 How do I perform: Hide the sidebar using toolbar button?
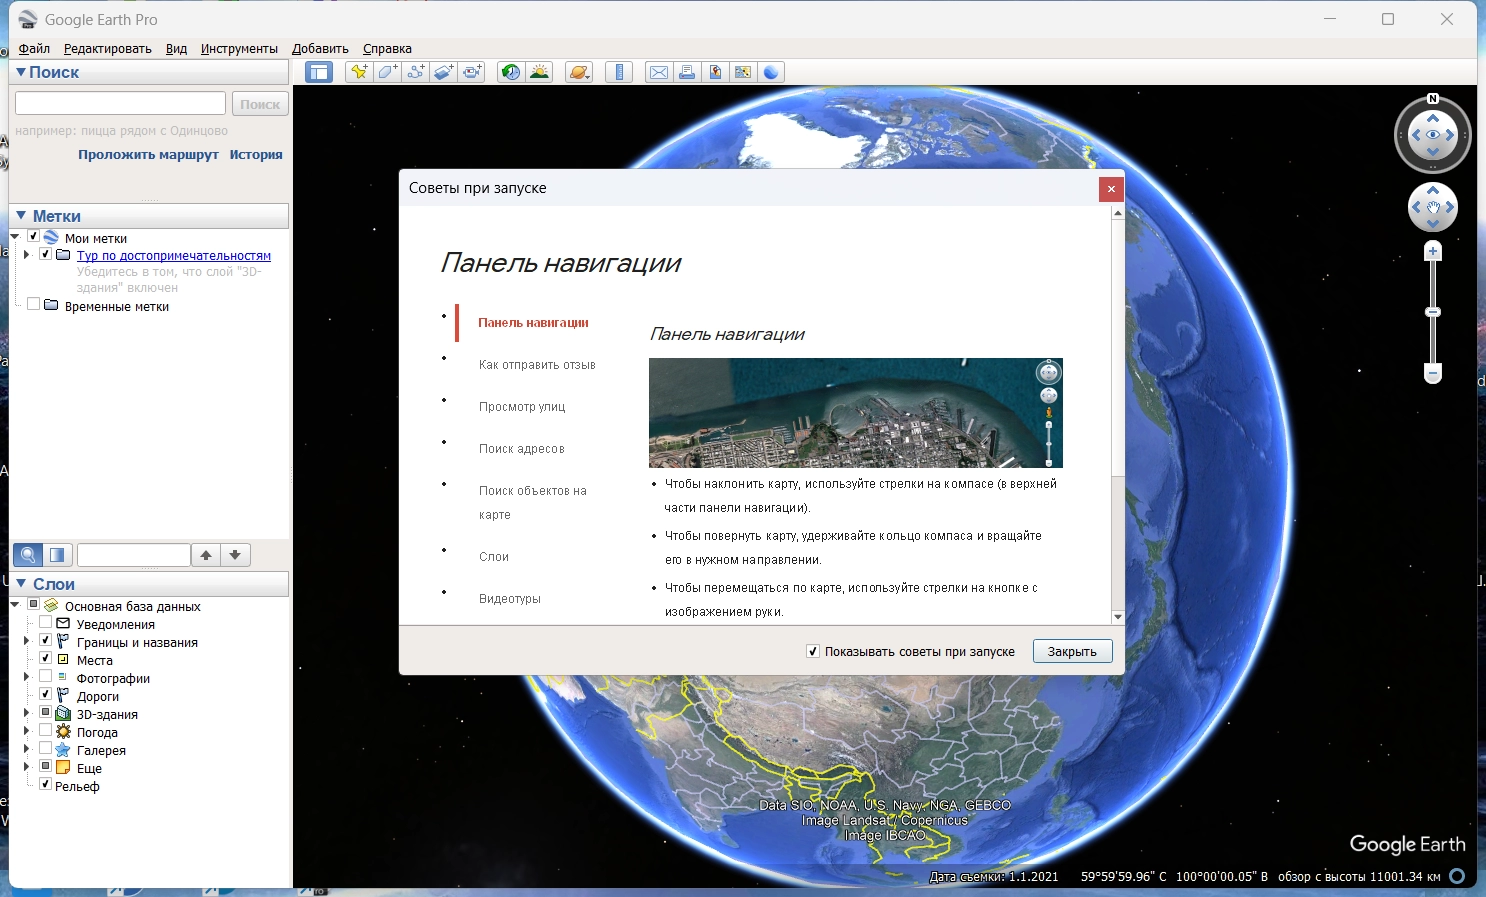click(319, 72)
